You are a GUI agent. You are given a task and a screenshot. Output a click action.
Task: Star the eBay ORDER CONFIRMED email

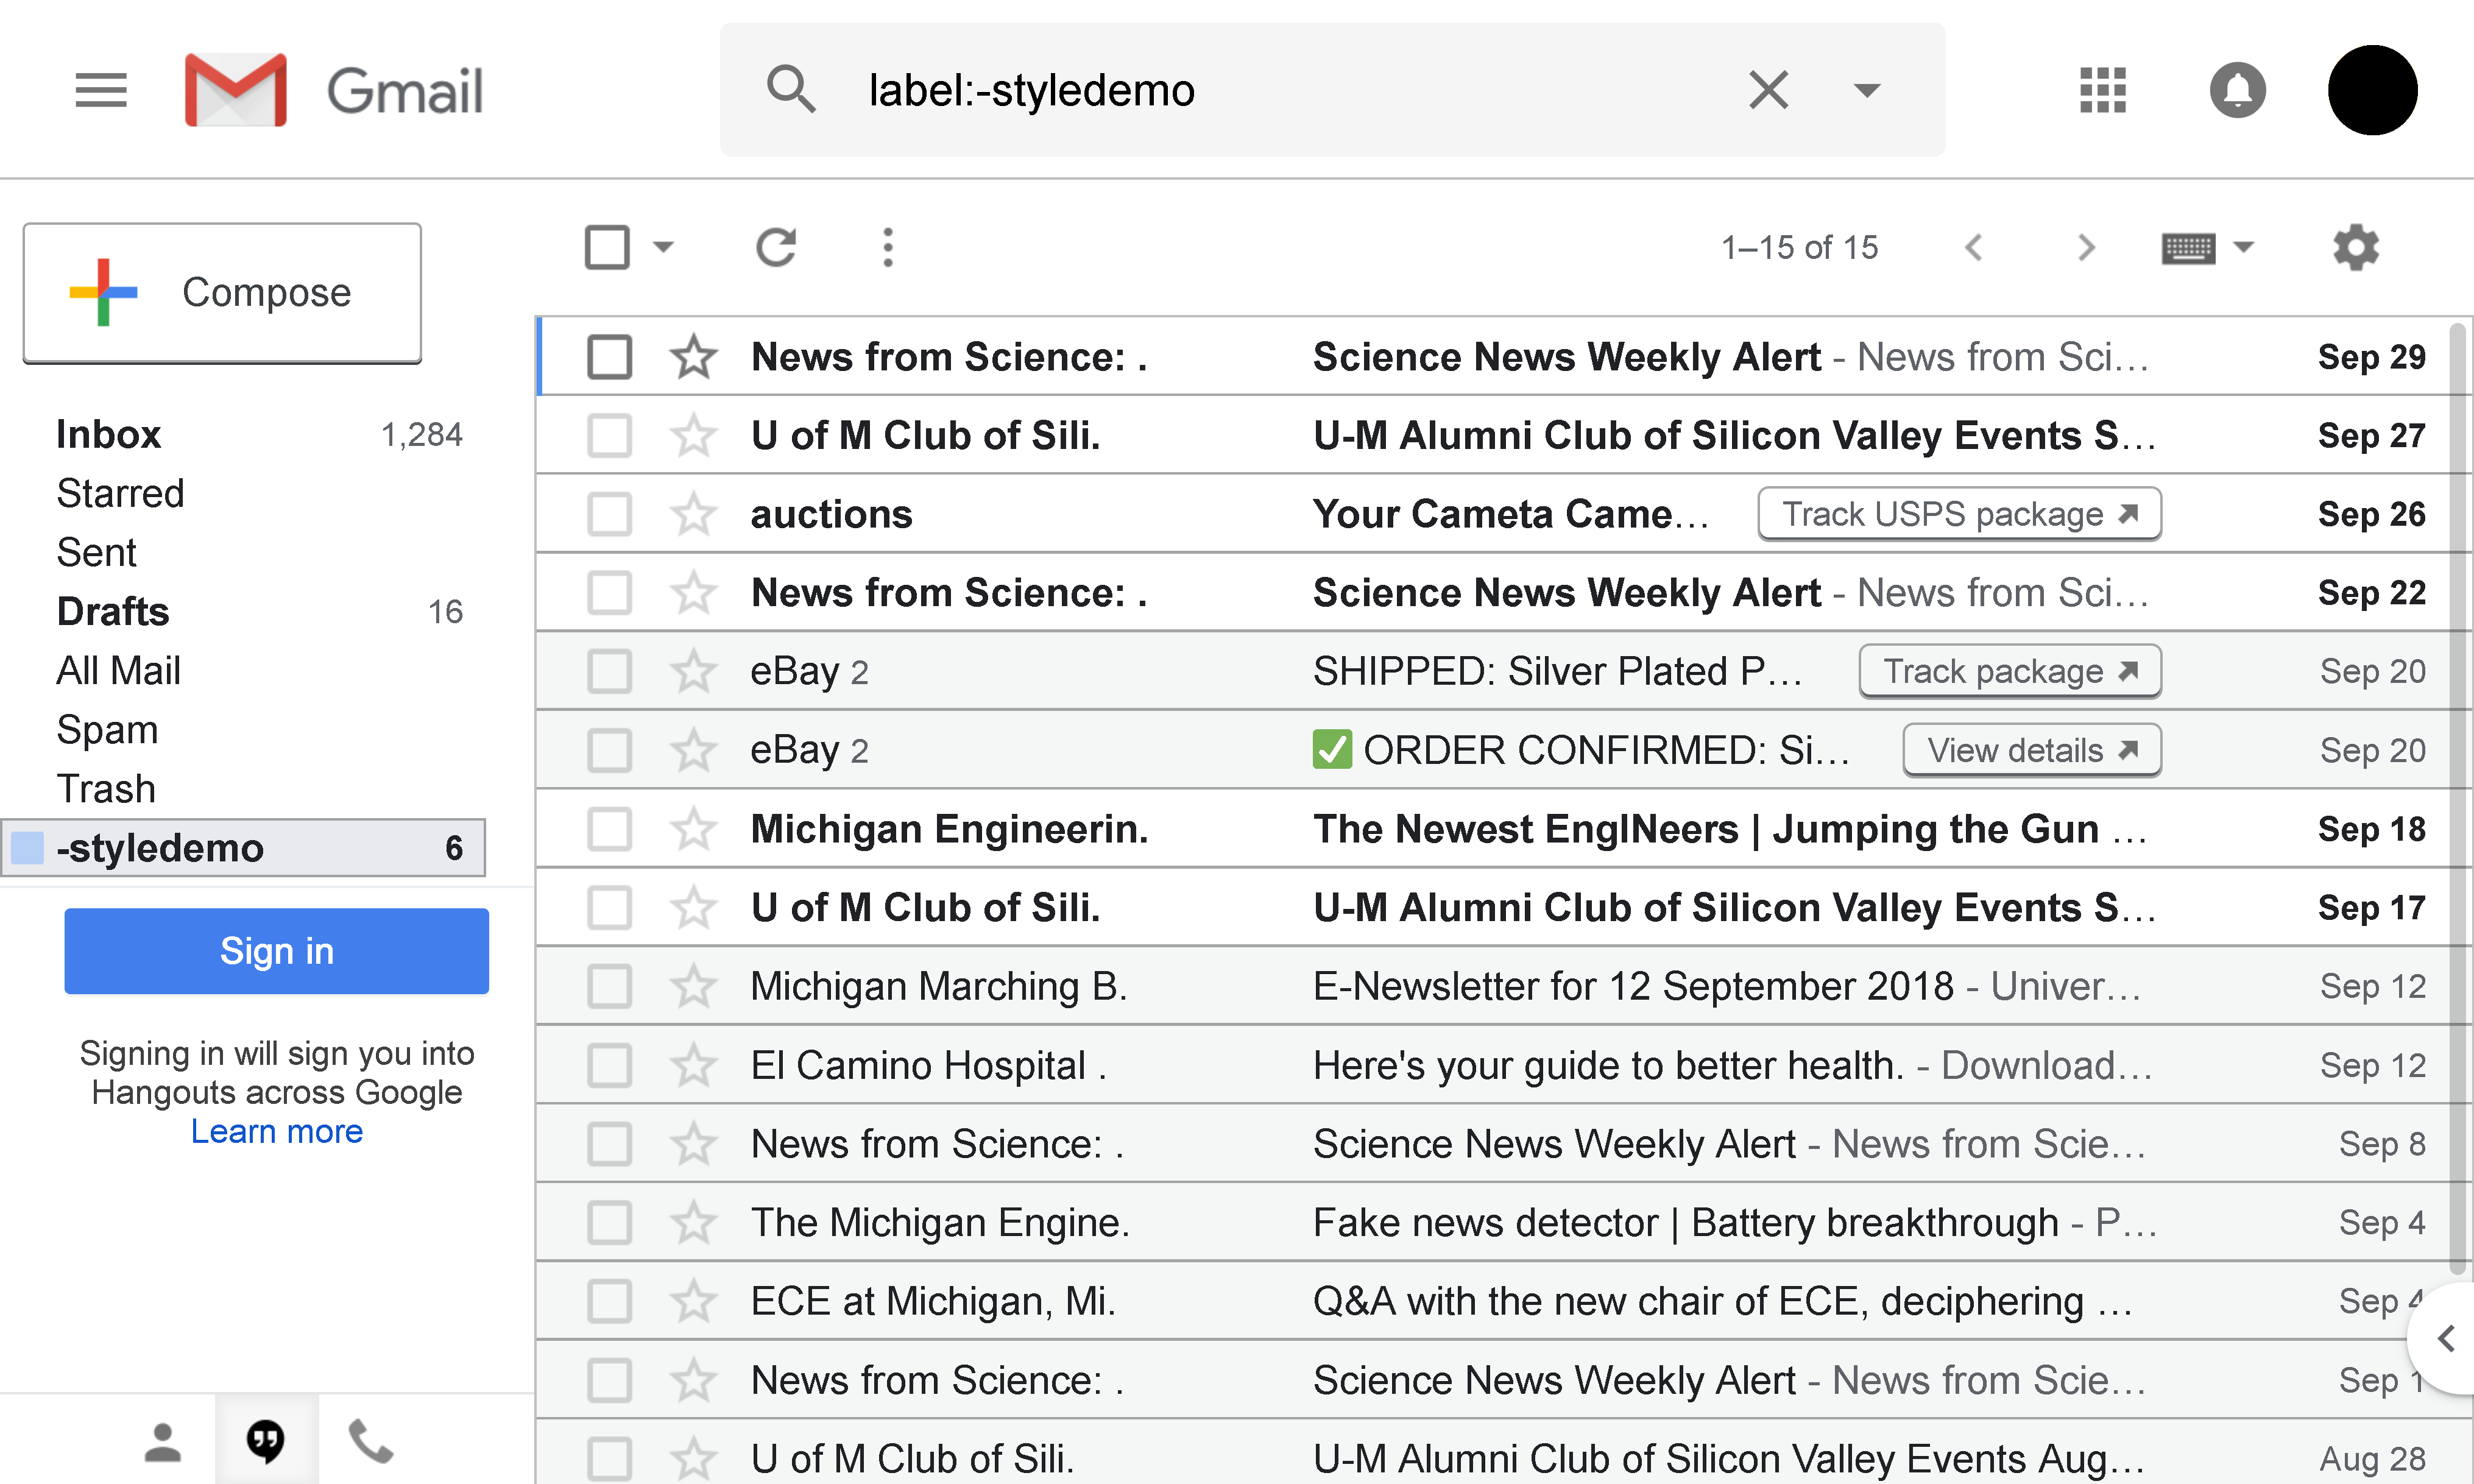[x=693, y=750]
